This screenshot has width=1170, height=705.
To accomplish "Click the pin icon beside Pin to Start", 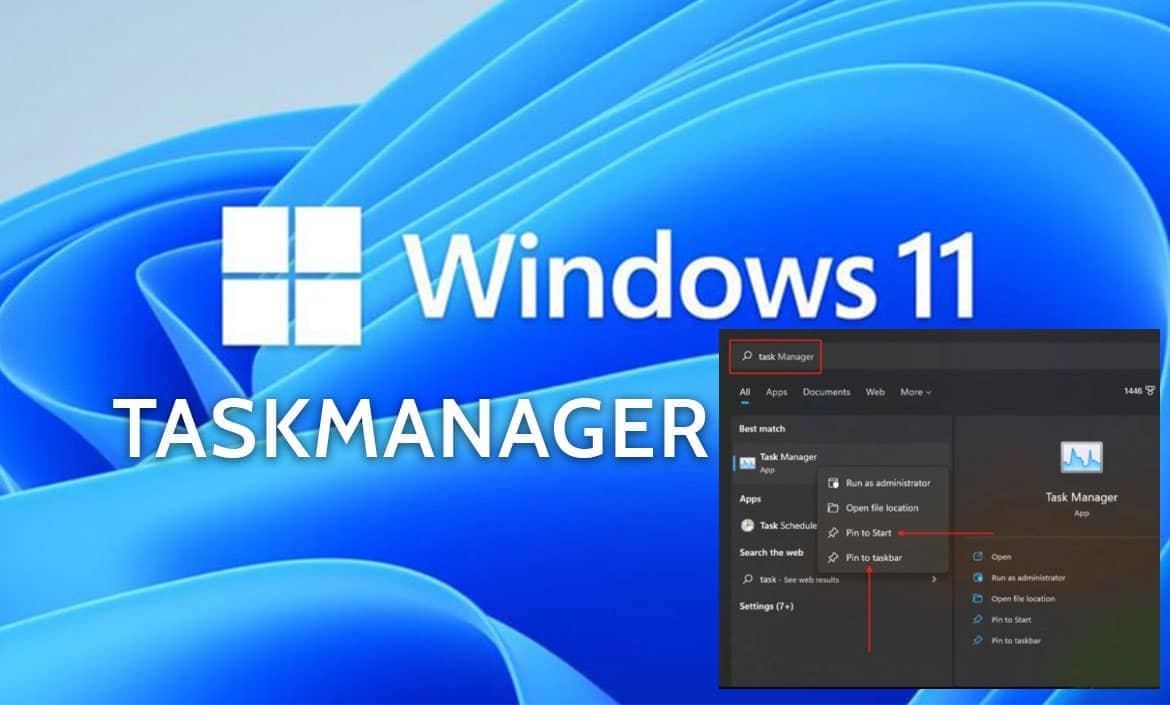I will pyautogui.click(x=833, y=533).
